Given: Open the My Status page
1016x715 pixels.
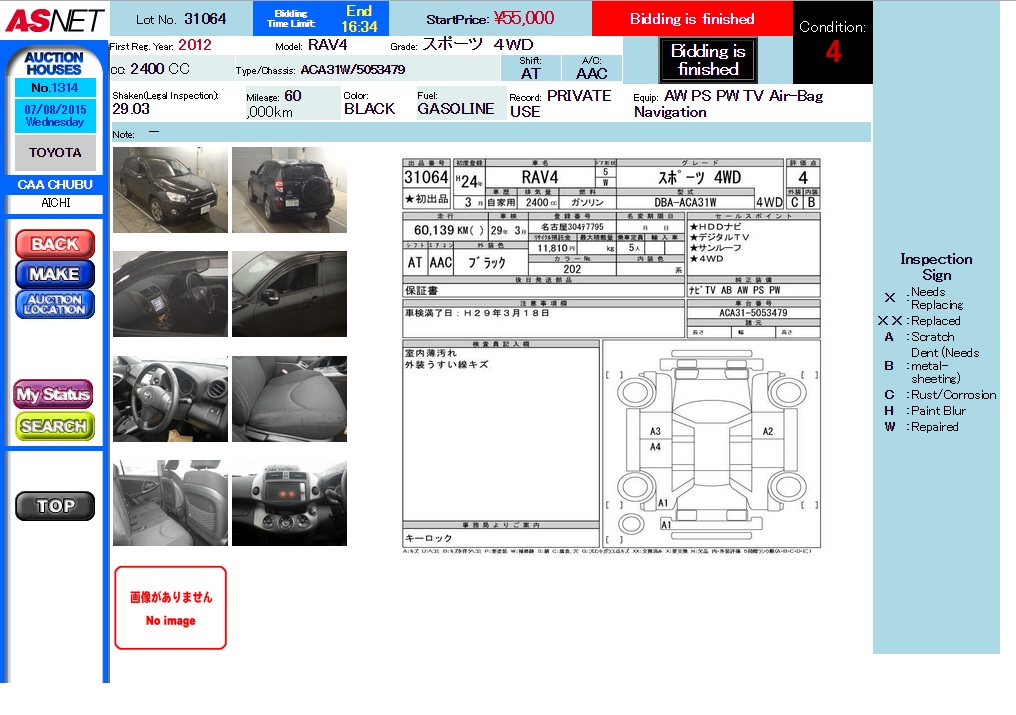Looking at the screenshot, I should point(54,394).
